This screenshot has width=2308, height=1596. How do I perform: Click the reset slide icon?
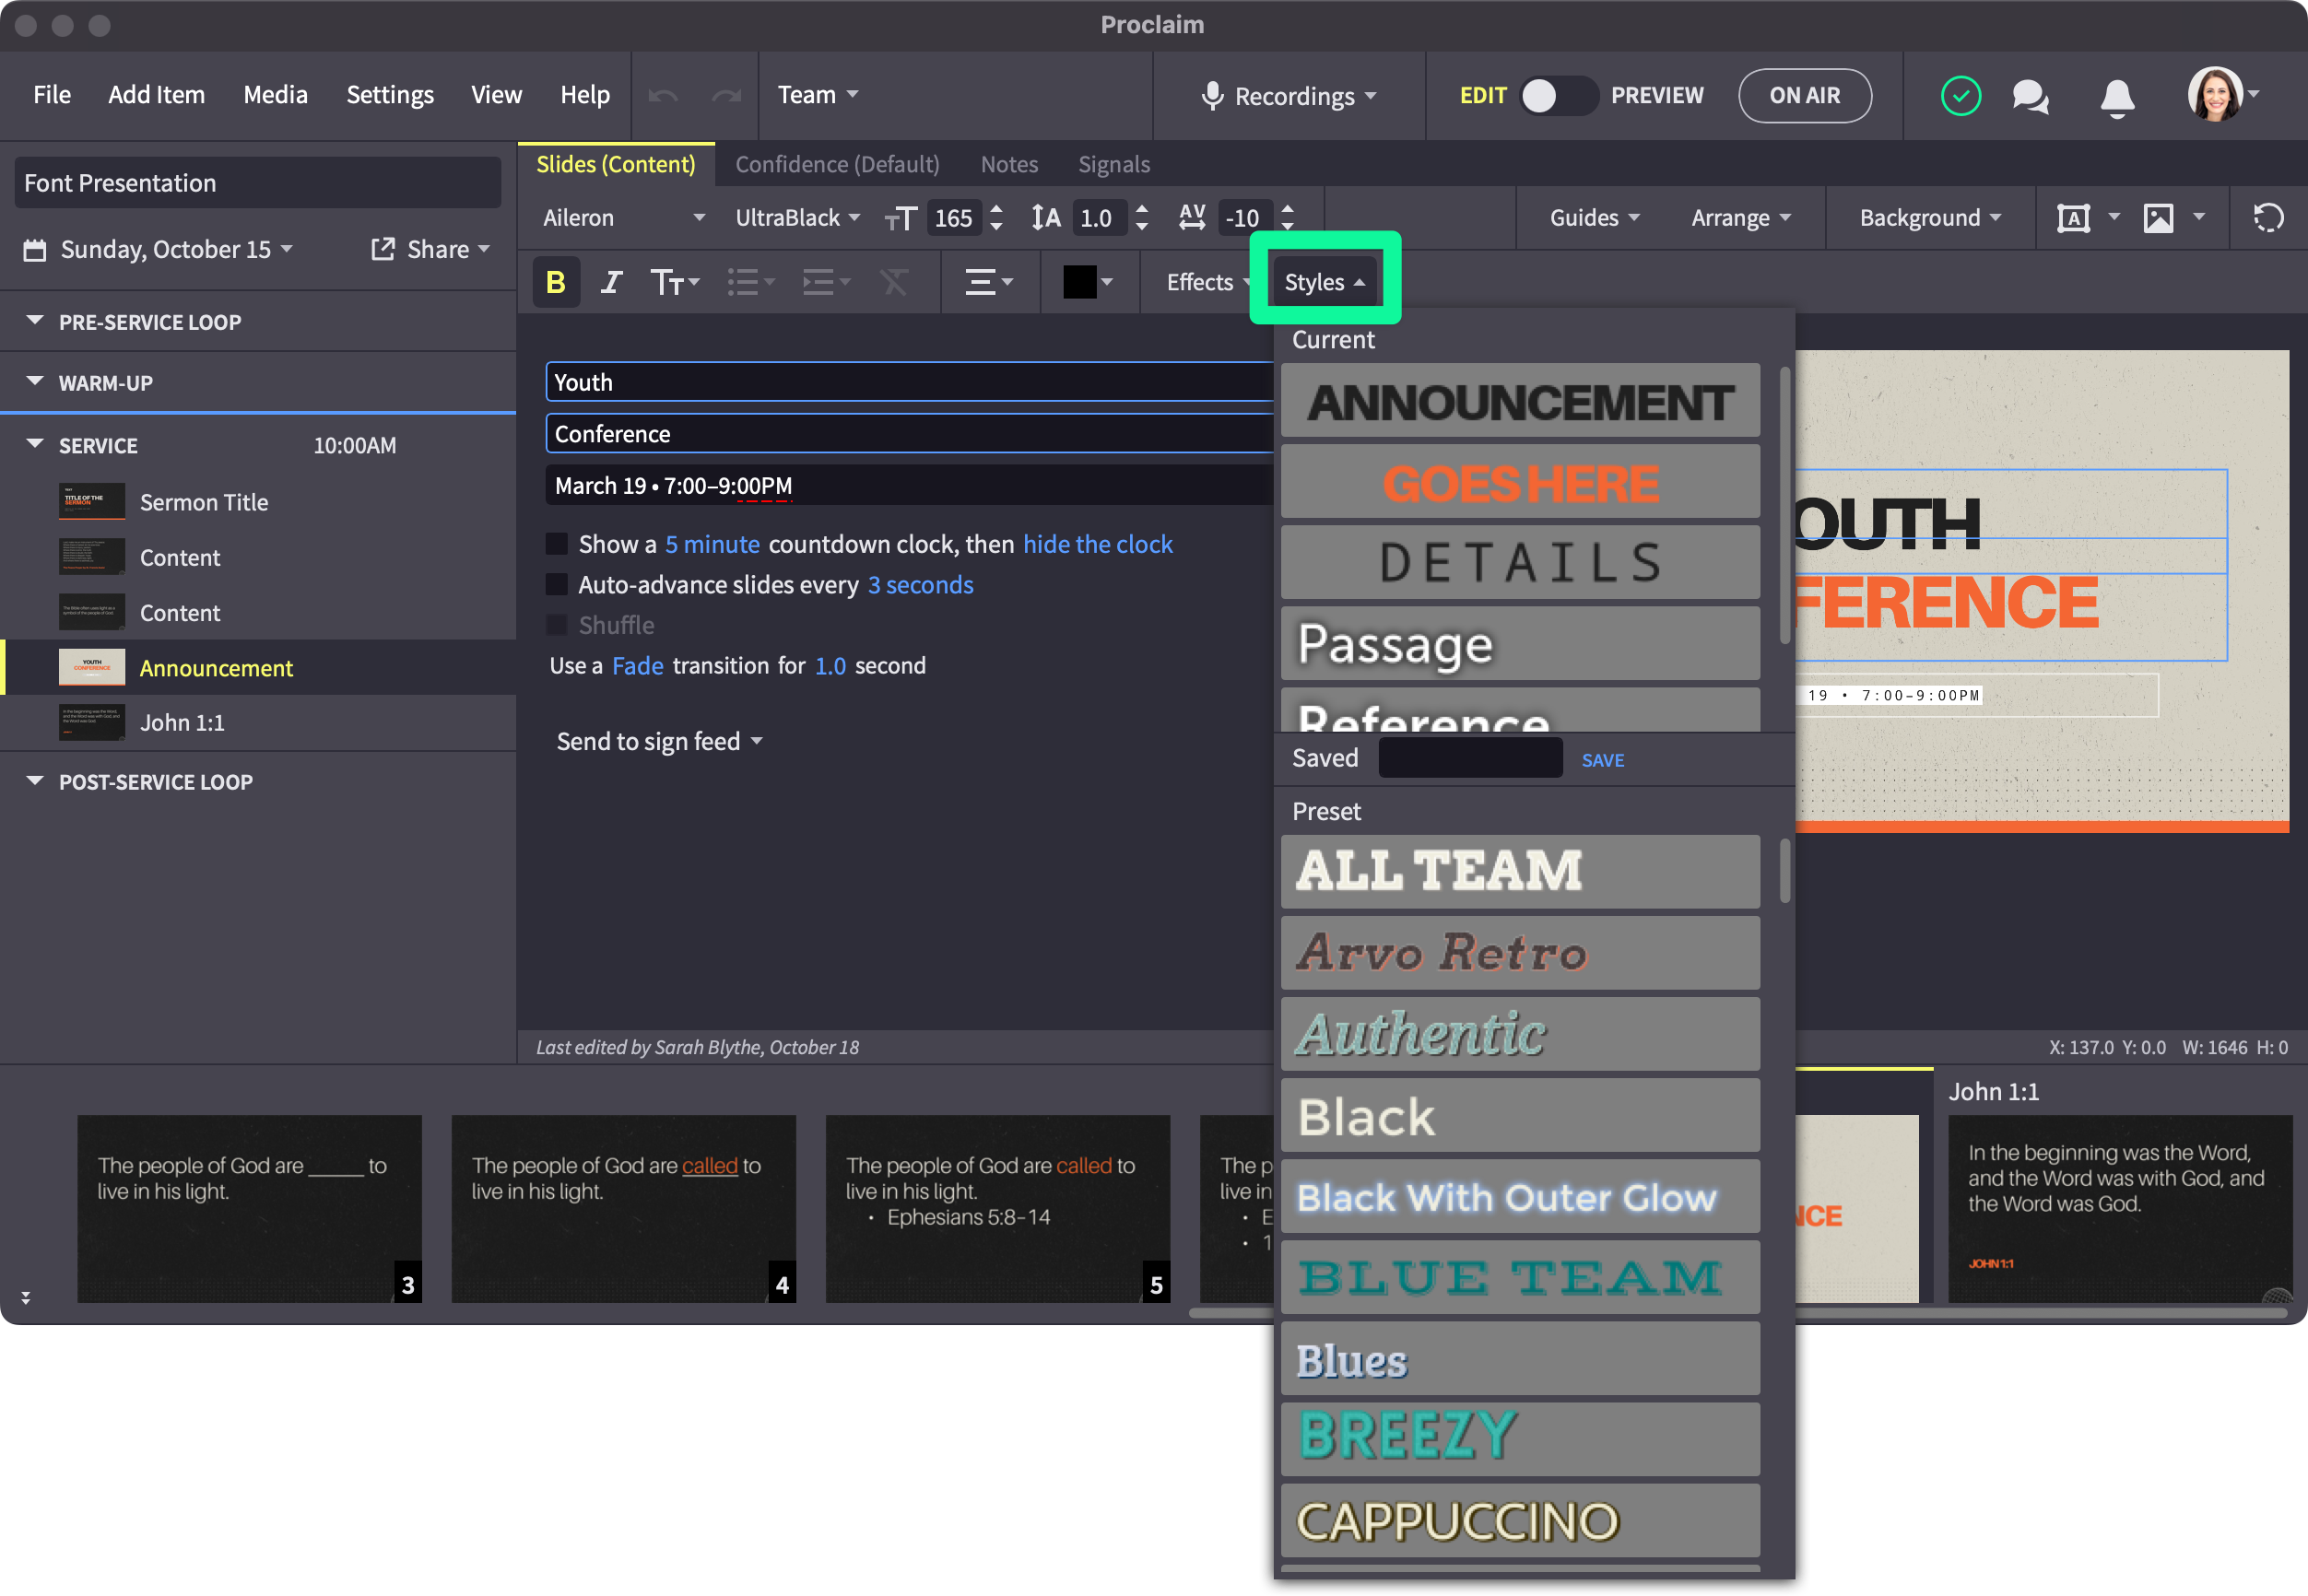2267,218
